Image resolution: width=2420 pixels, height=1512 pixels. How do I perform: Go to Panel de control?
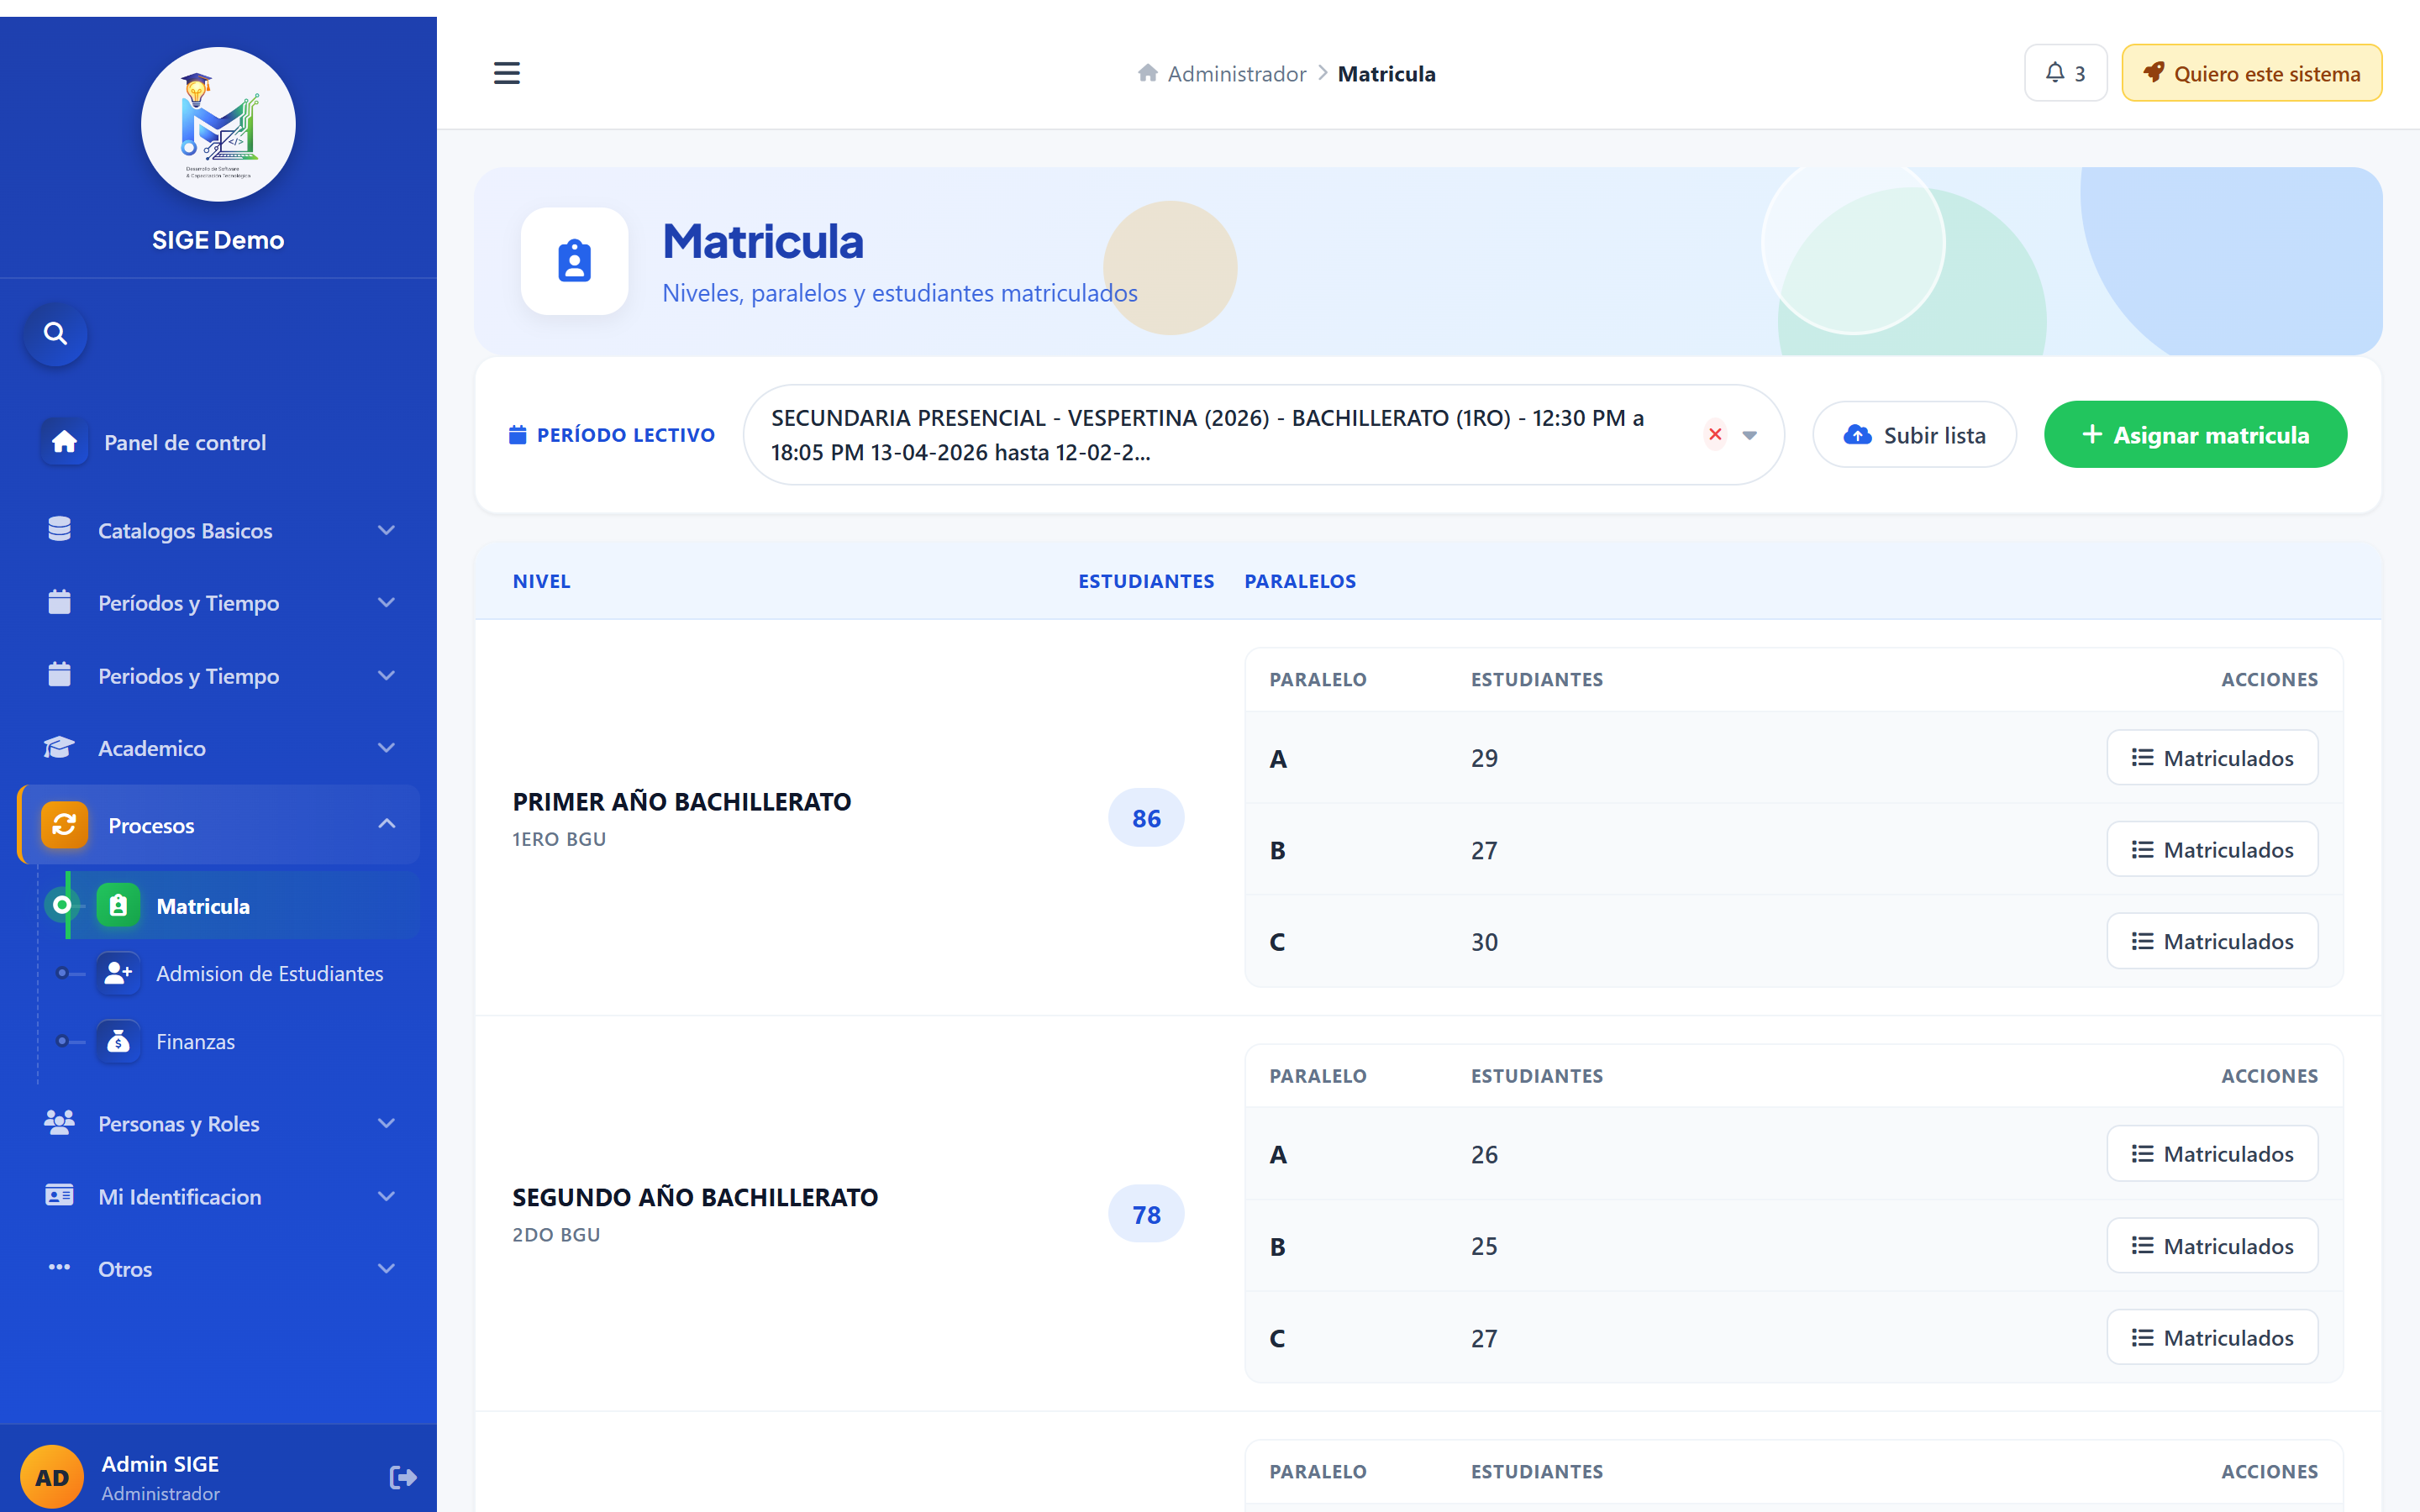tap(218, 442)
